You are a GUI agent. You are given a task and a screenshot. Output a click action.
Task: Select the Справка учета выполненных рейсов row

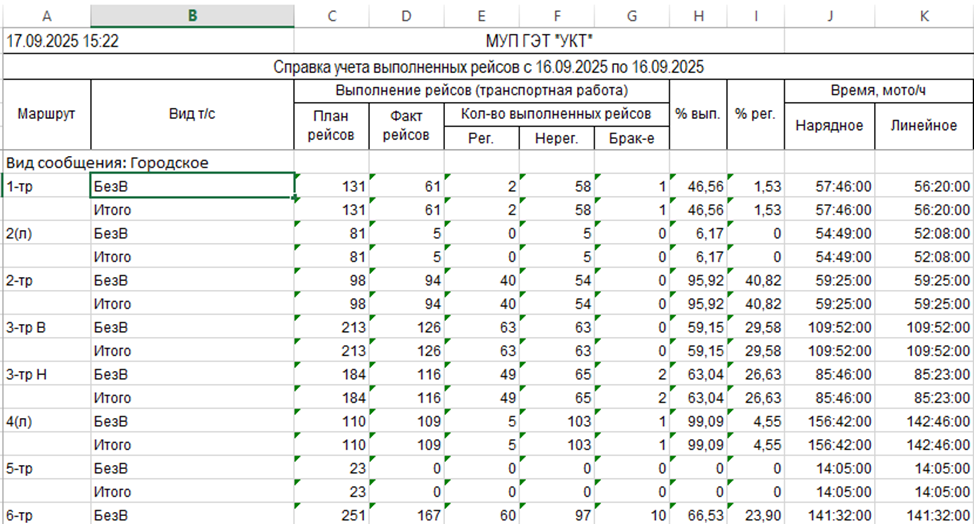[x=489, y=68]
